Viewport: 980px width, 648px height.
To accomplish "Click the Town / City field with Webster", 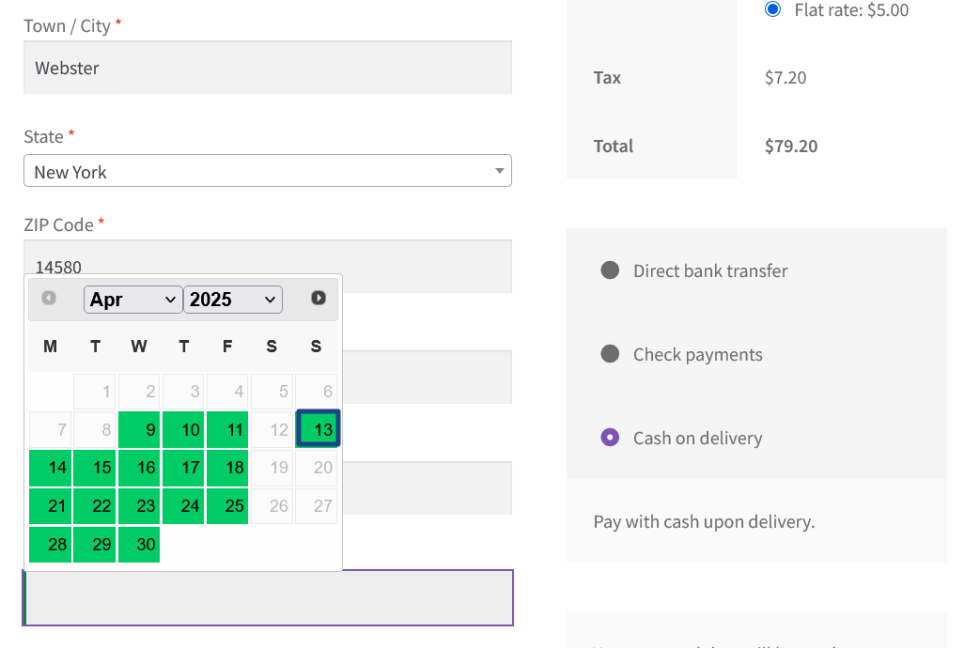I will (267, 68).
